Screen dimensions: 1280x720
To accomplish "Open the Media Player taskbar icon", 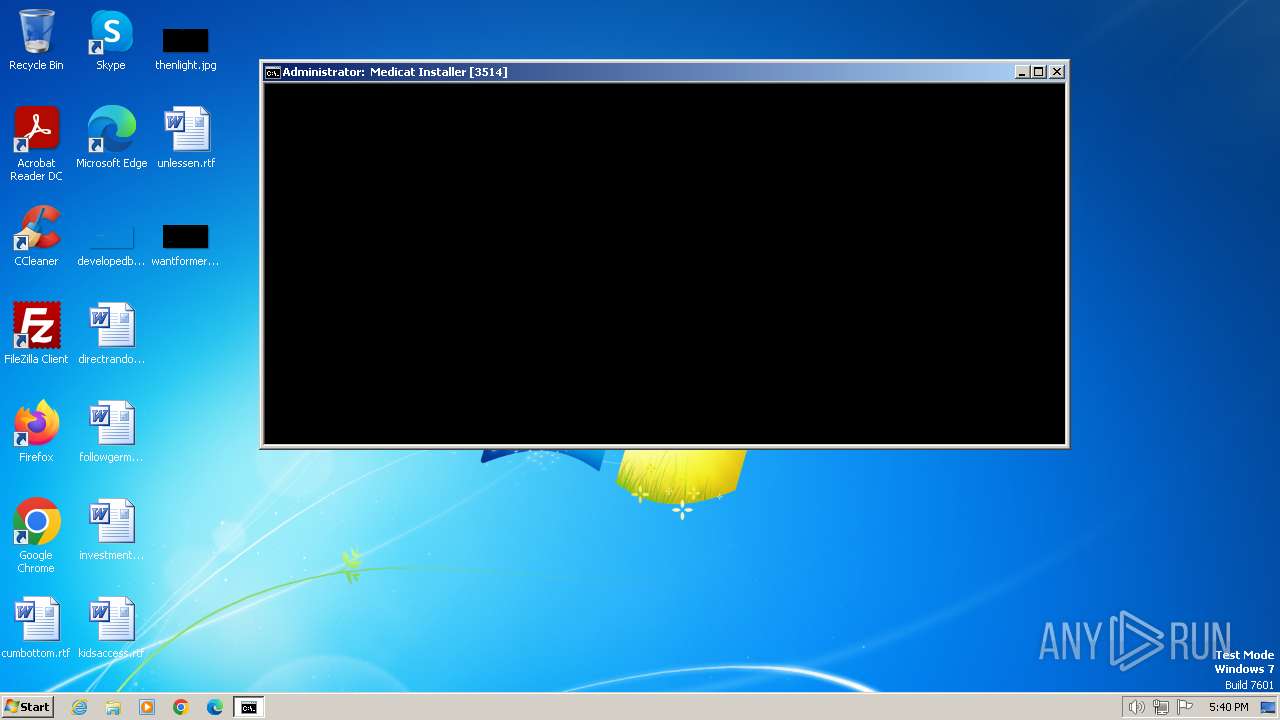I will 147,707.
